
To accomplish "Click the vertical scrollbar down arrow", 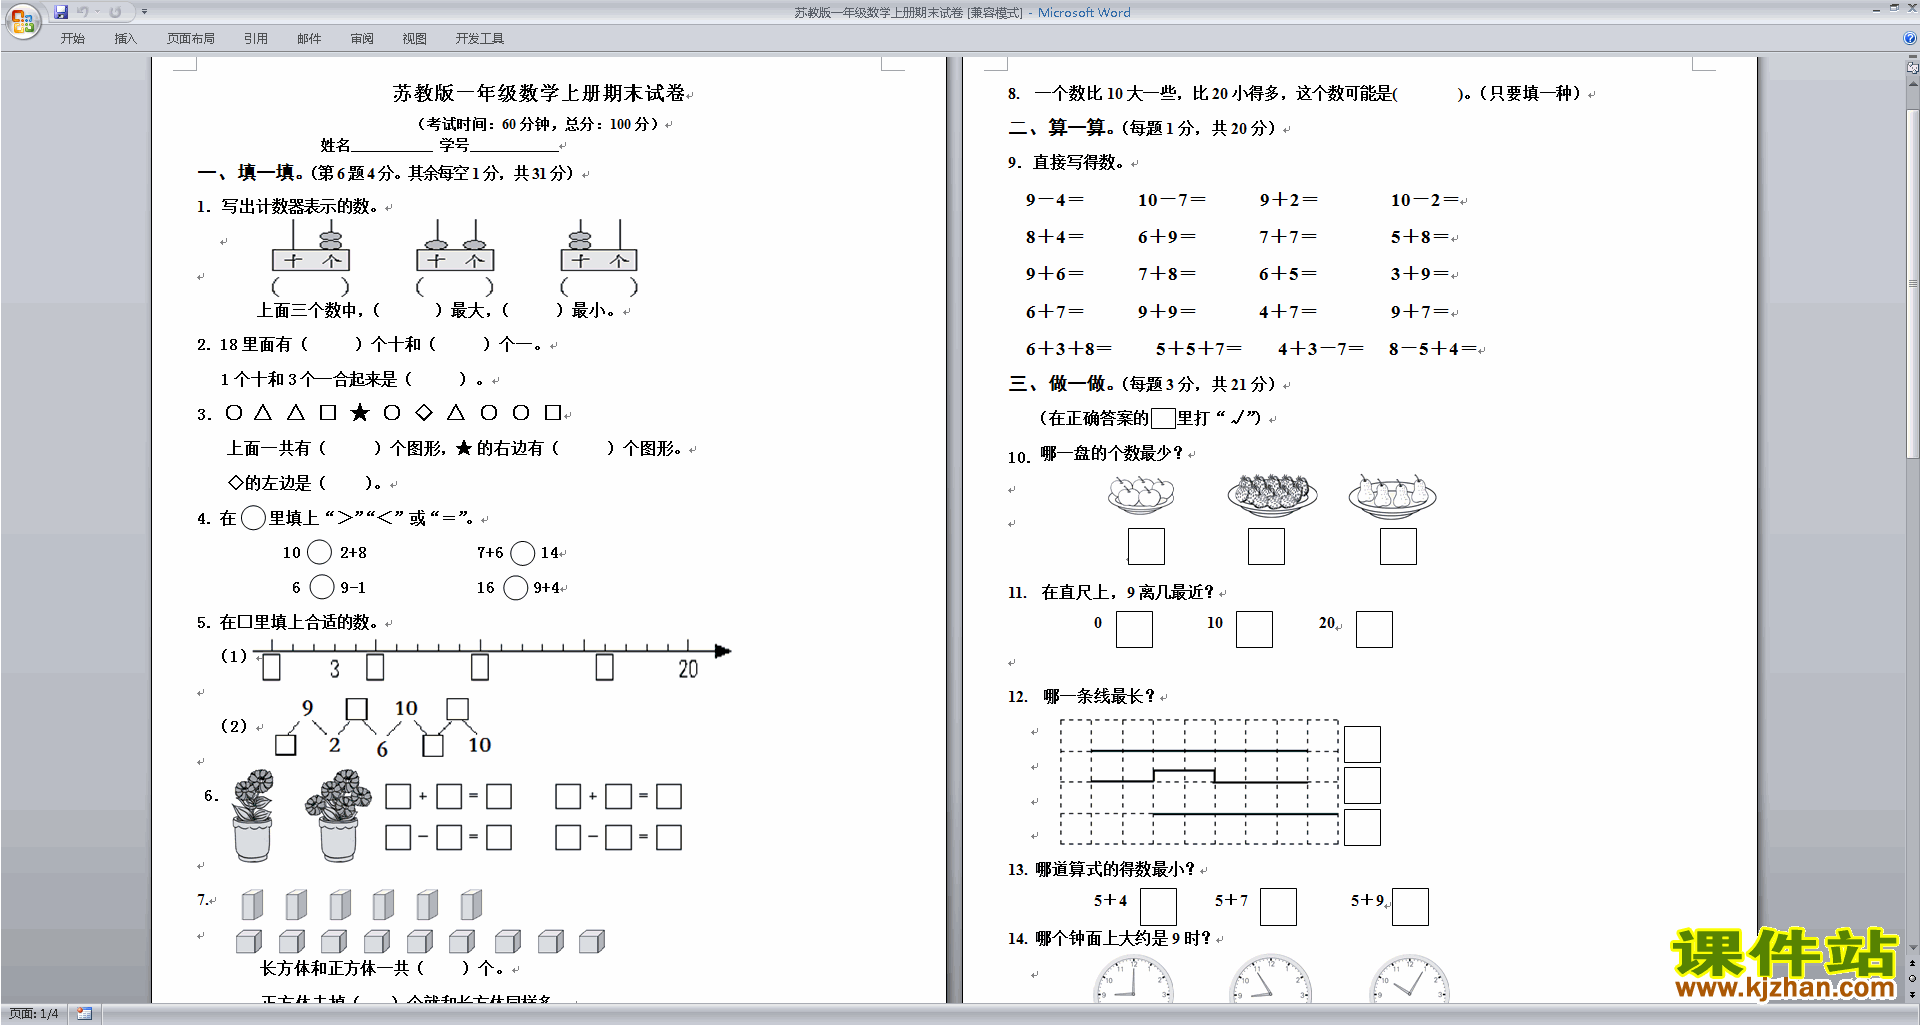I will [1913, 947].
